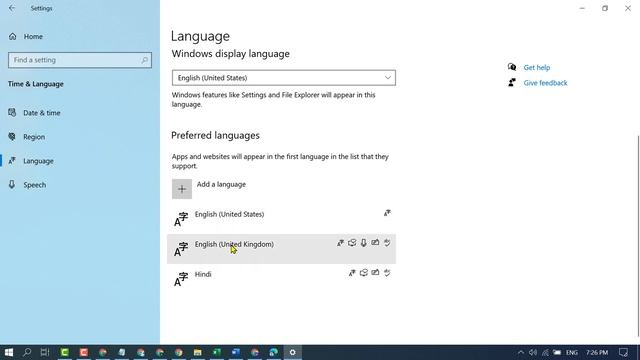Click the 7:26 PM clock
640x360 pixels.
tap(597, 352)
